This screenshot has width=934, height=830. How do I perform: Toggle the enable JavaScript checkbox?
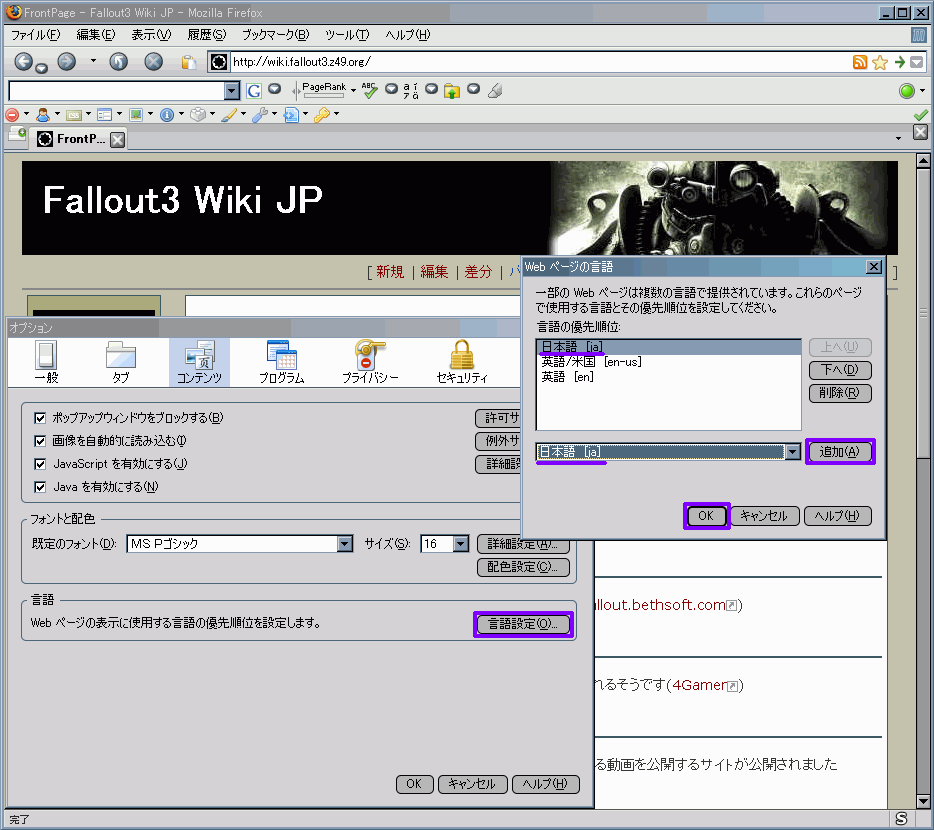coord(41,464)
